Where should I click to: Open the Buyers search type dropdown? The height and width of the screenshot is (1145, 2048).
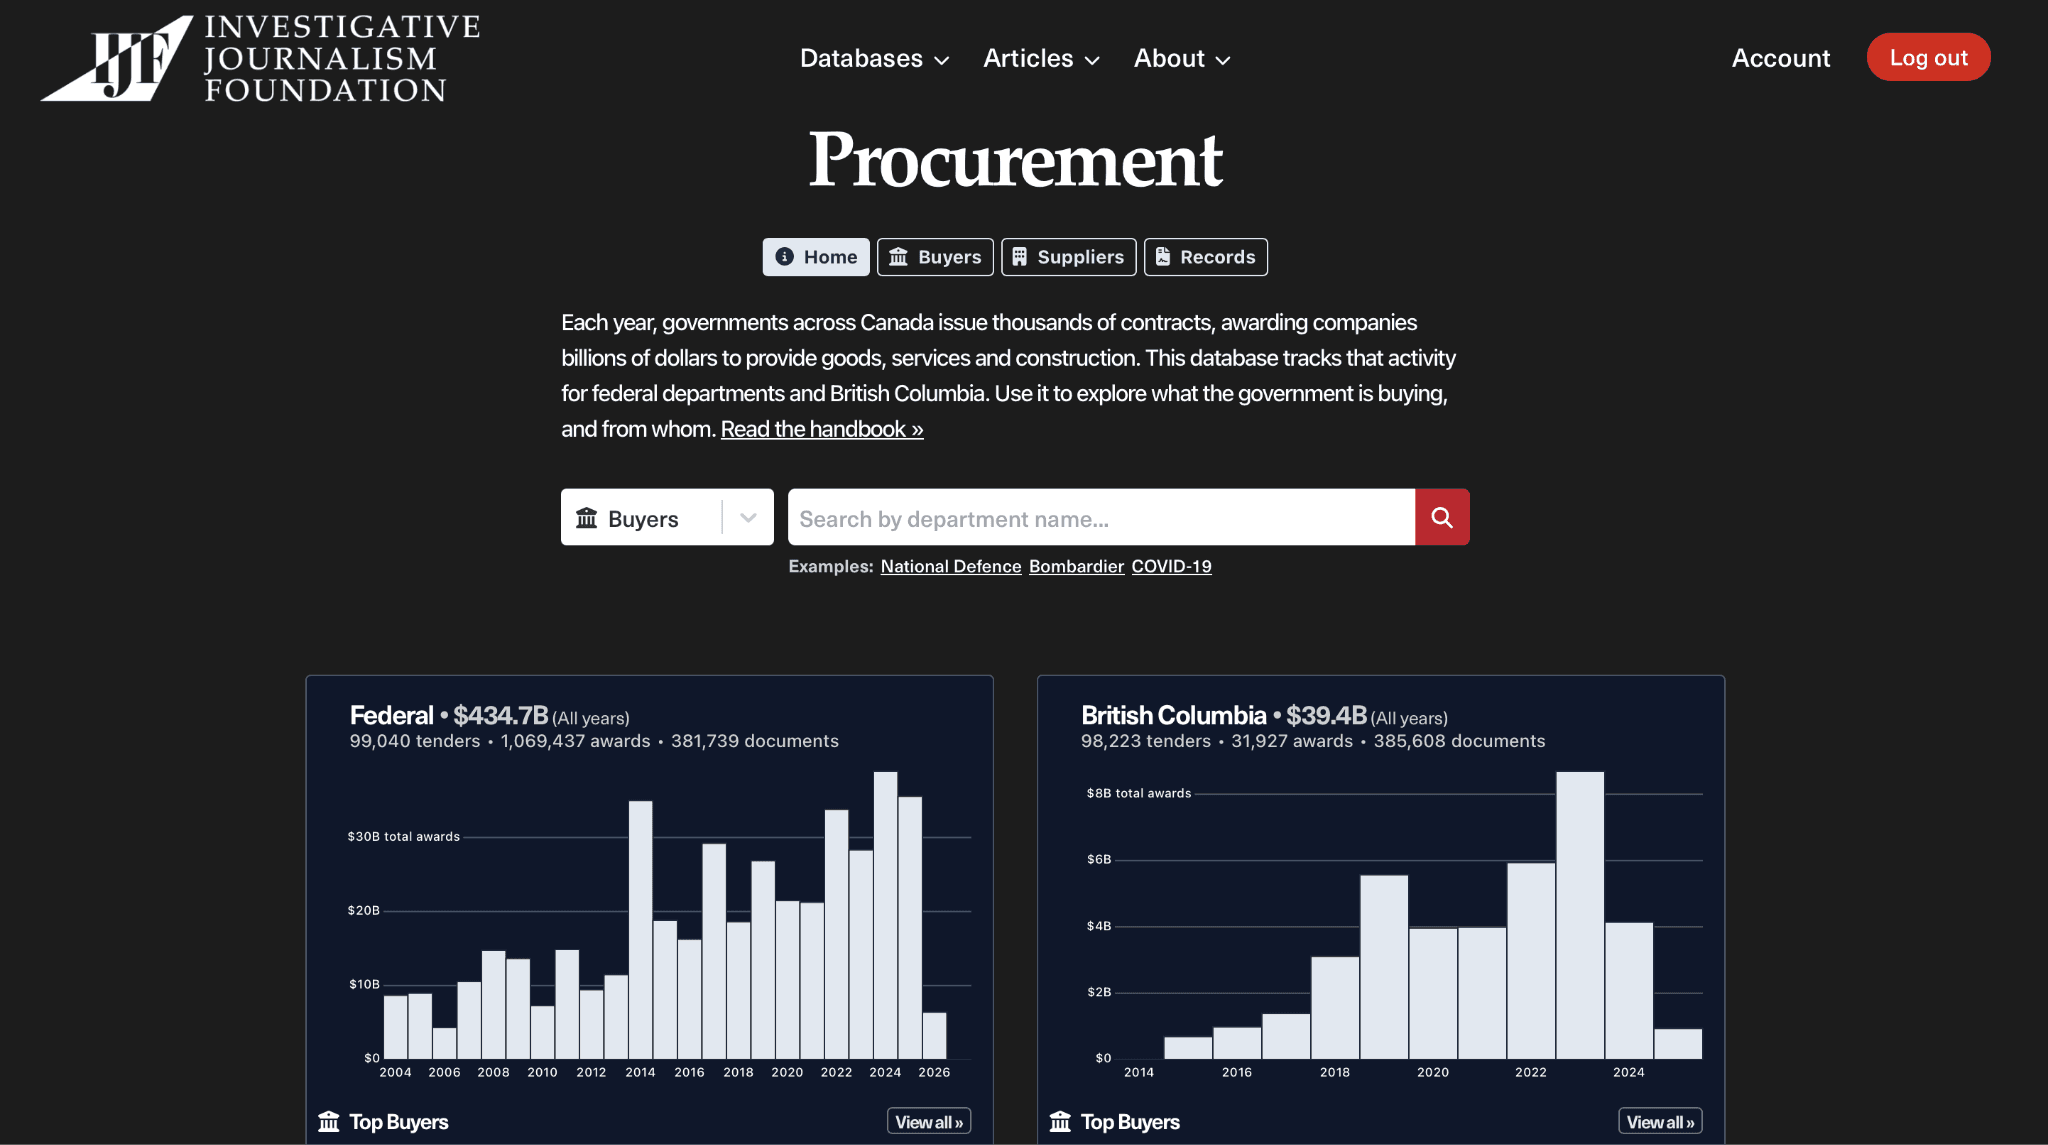[667, 517]
